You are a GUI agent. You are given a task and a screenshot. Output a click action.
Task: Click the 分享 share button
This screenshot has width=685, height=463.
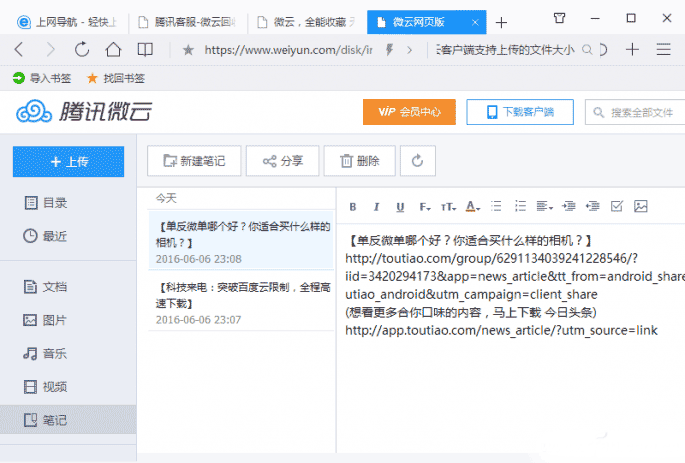[x=283, y=161]
